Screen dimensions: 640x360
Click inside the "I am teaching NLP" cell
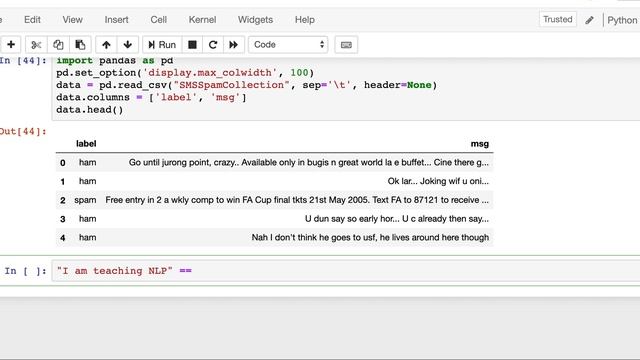(346, 271)
